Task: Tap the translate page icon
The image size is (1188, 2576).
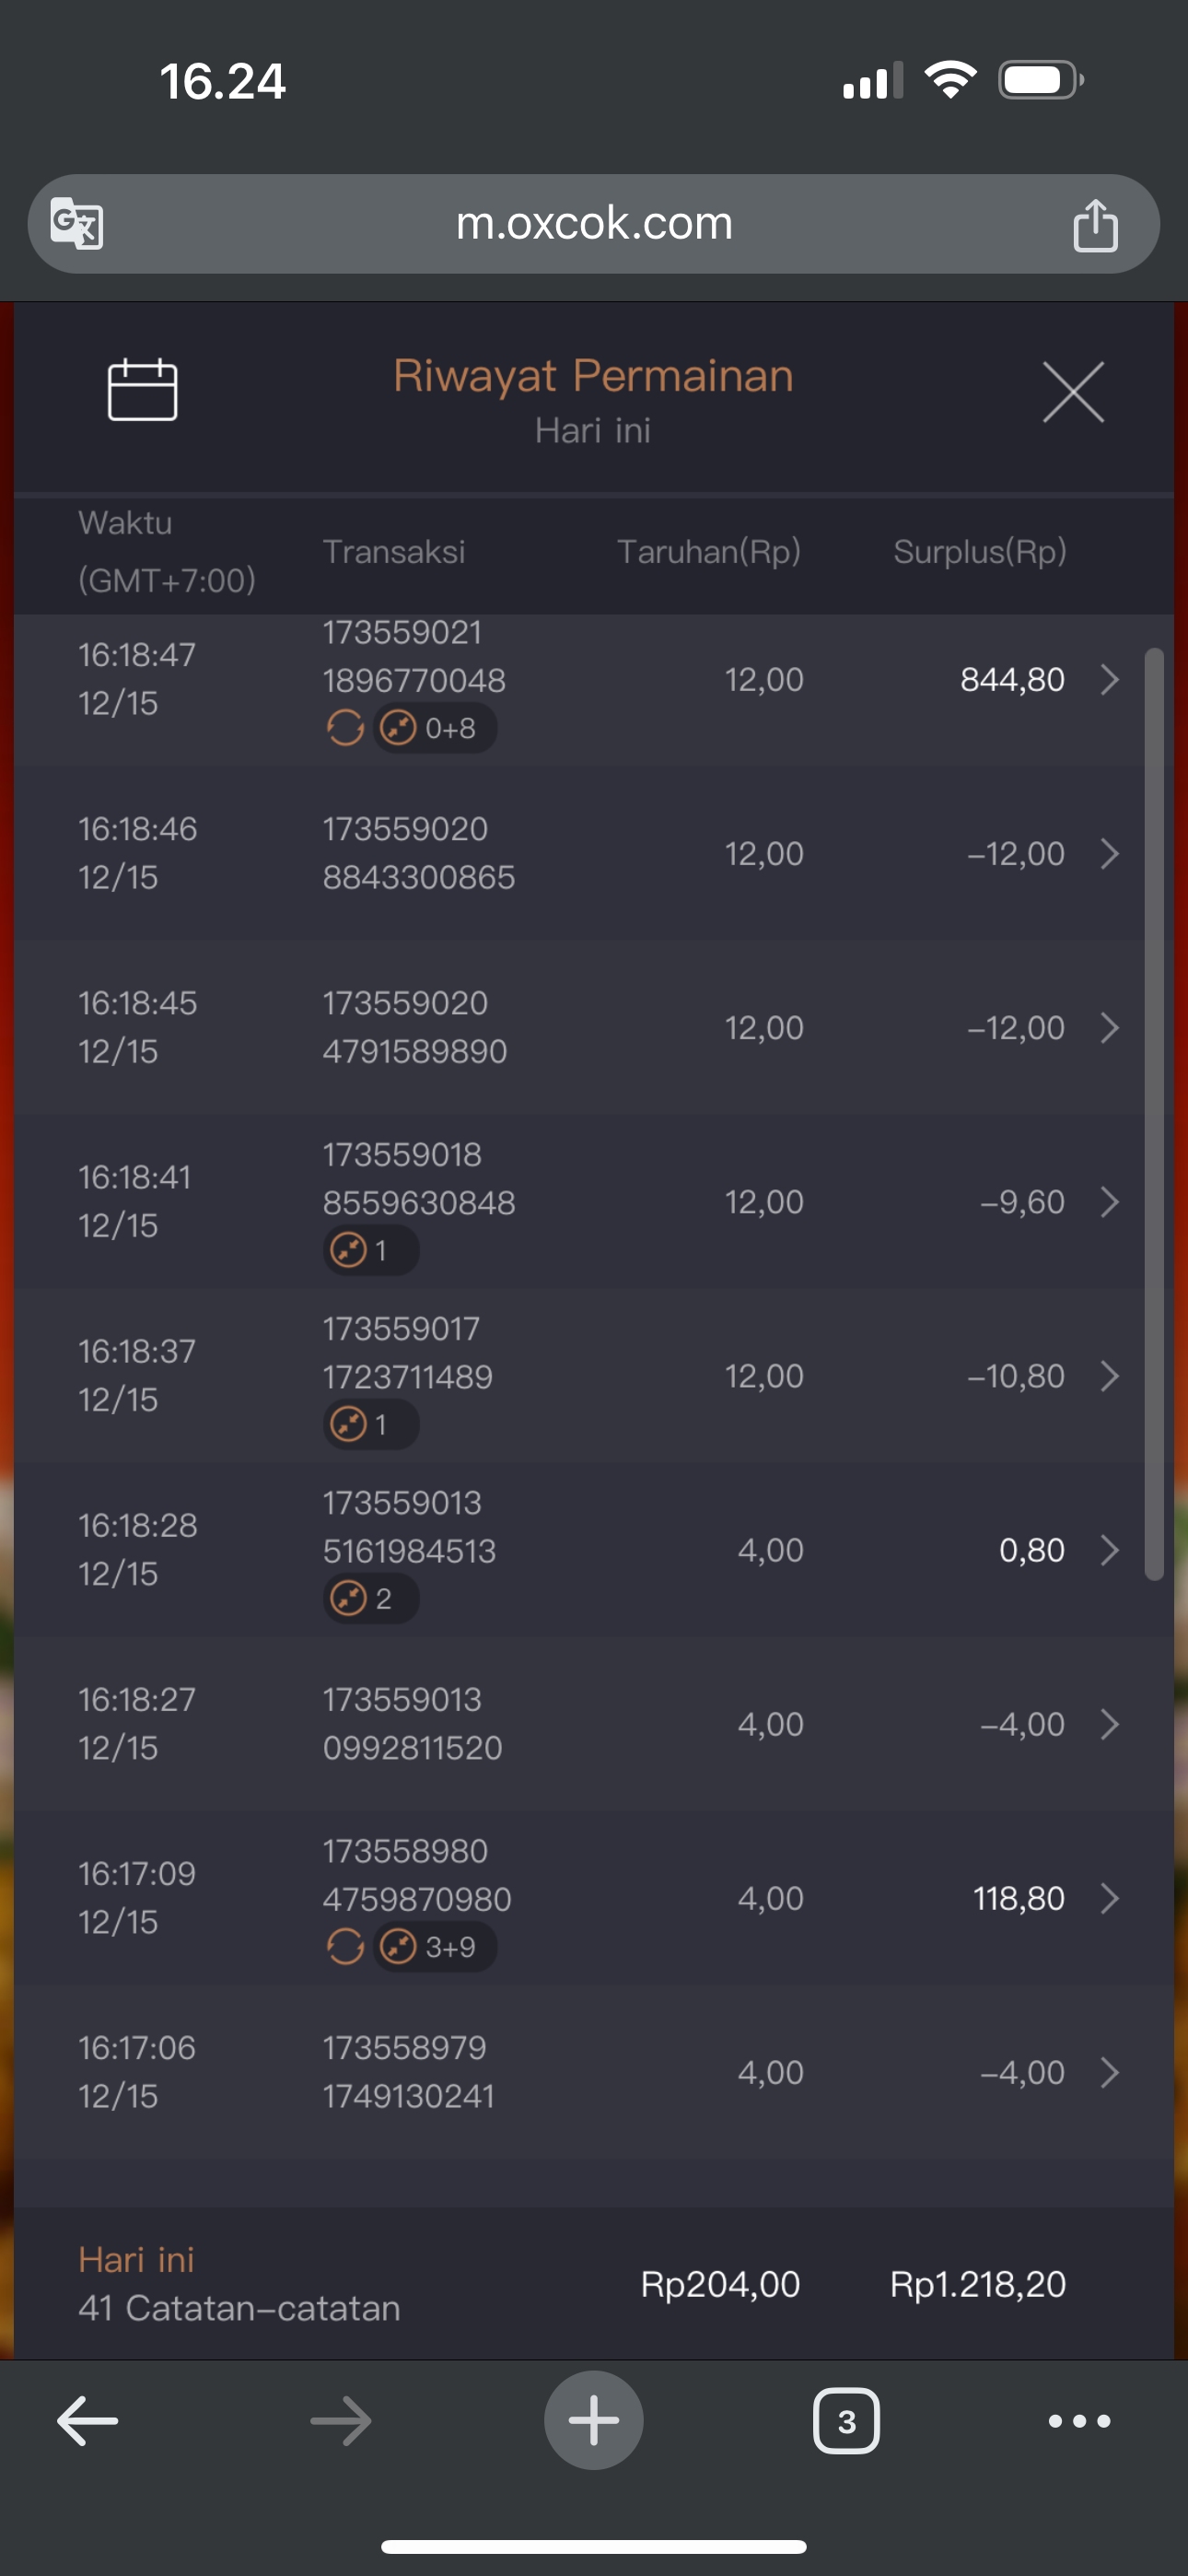Action: coord(77,224)
